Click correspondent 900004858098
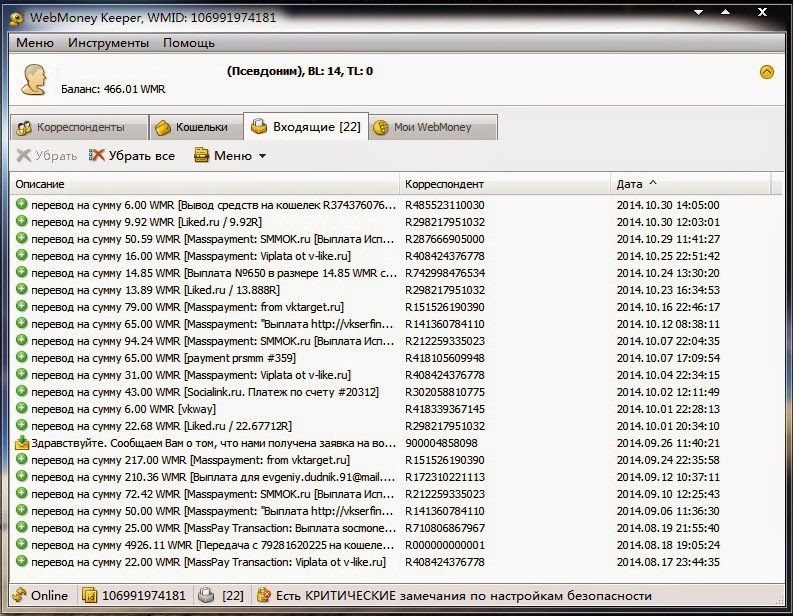 pos(441,443)
